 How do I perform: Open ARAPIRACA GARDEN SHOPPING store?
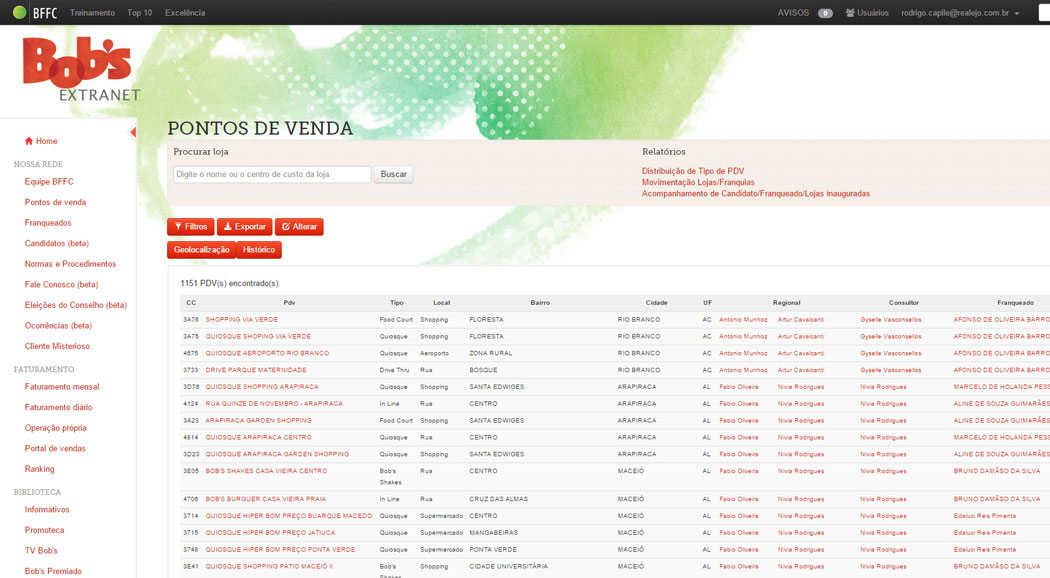coord(258,421)
